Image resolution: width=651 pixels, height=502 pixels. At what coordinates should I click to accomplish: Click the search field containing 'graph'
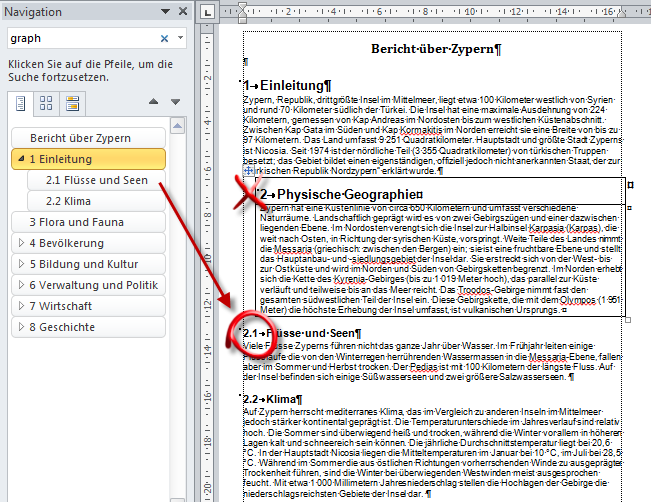tap(80, 39)
